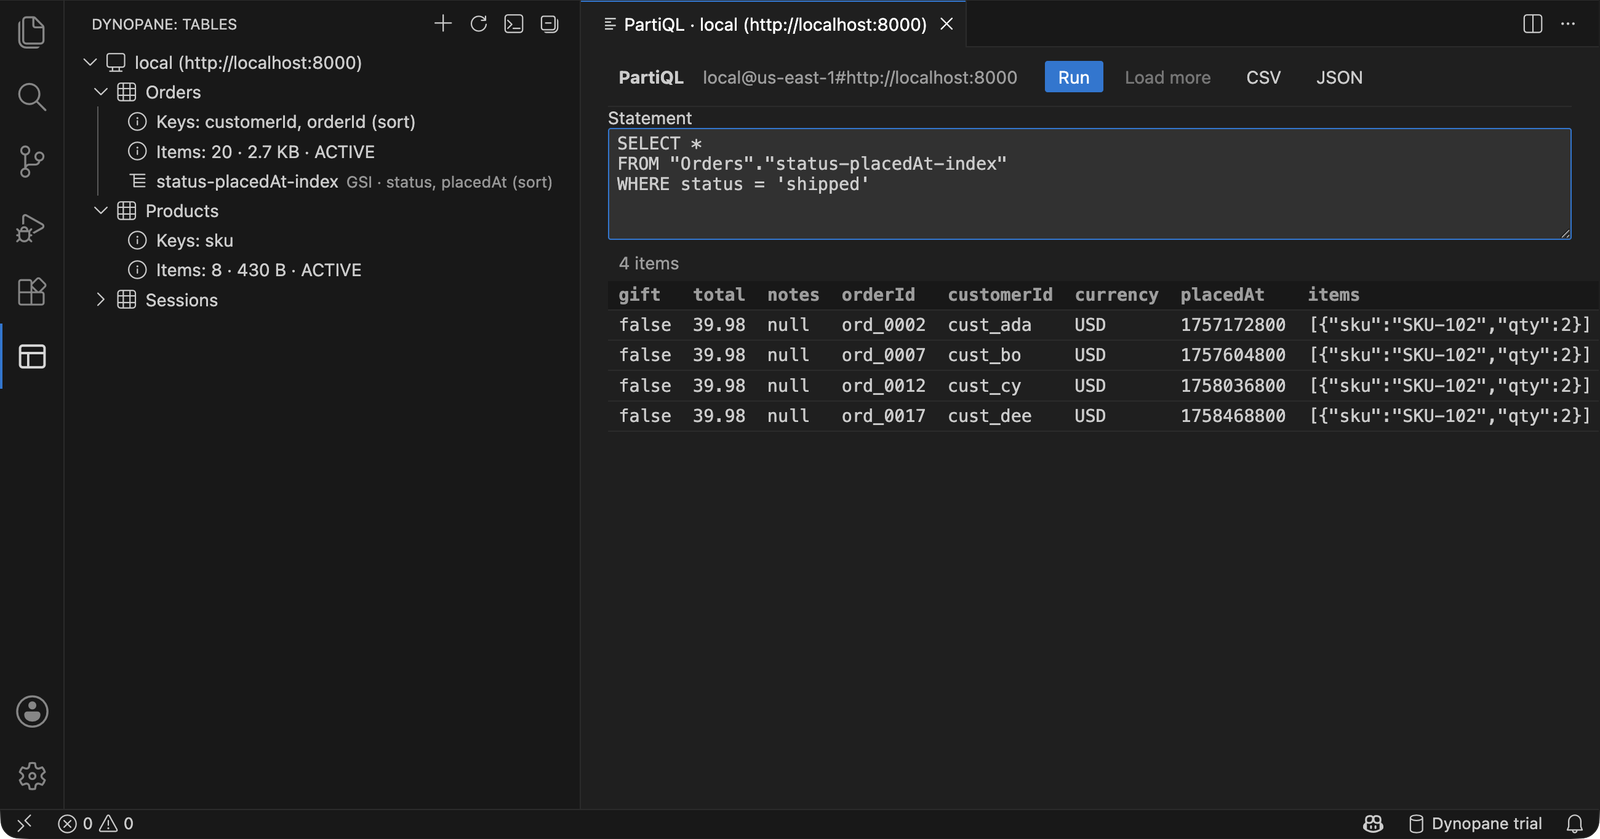Add a new connection with plus icon
The width and height of the screenshot is (1600, 839).
pyautogui.click(x=443, y=23)
